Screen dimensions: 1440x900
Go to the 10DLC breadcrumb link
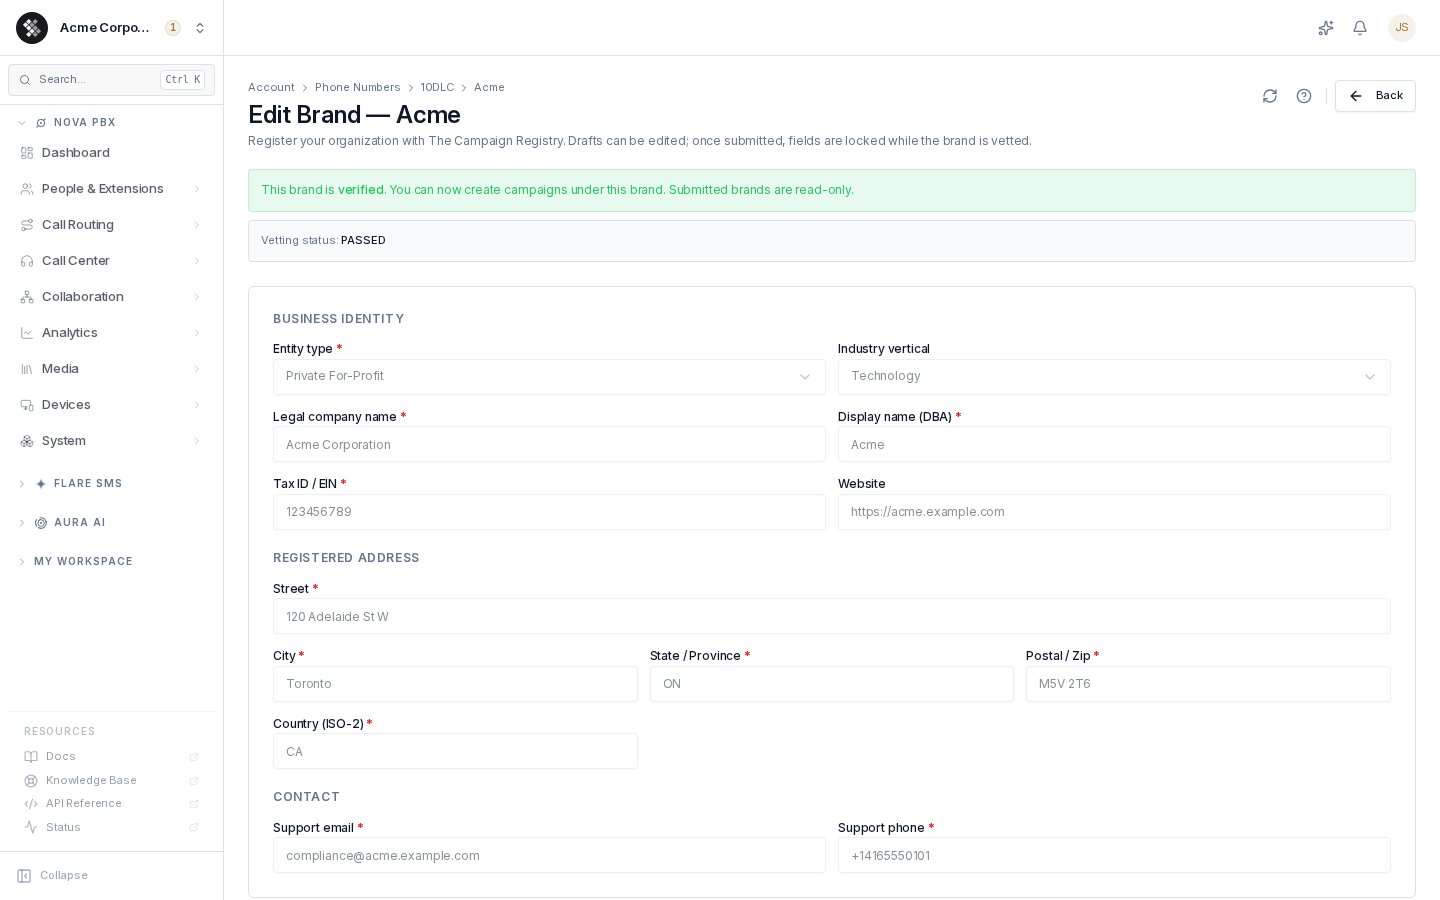pyautogui.click(x=437, y=88)
